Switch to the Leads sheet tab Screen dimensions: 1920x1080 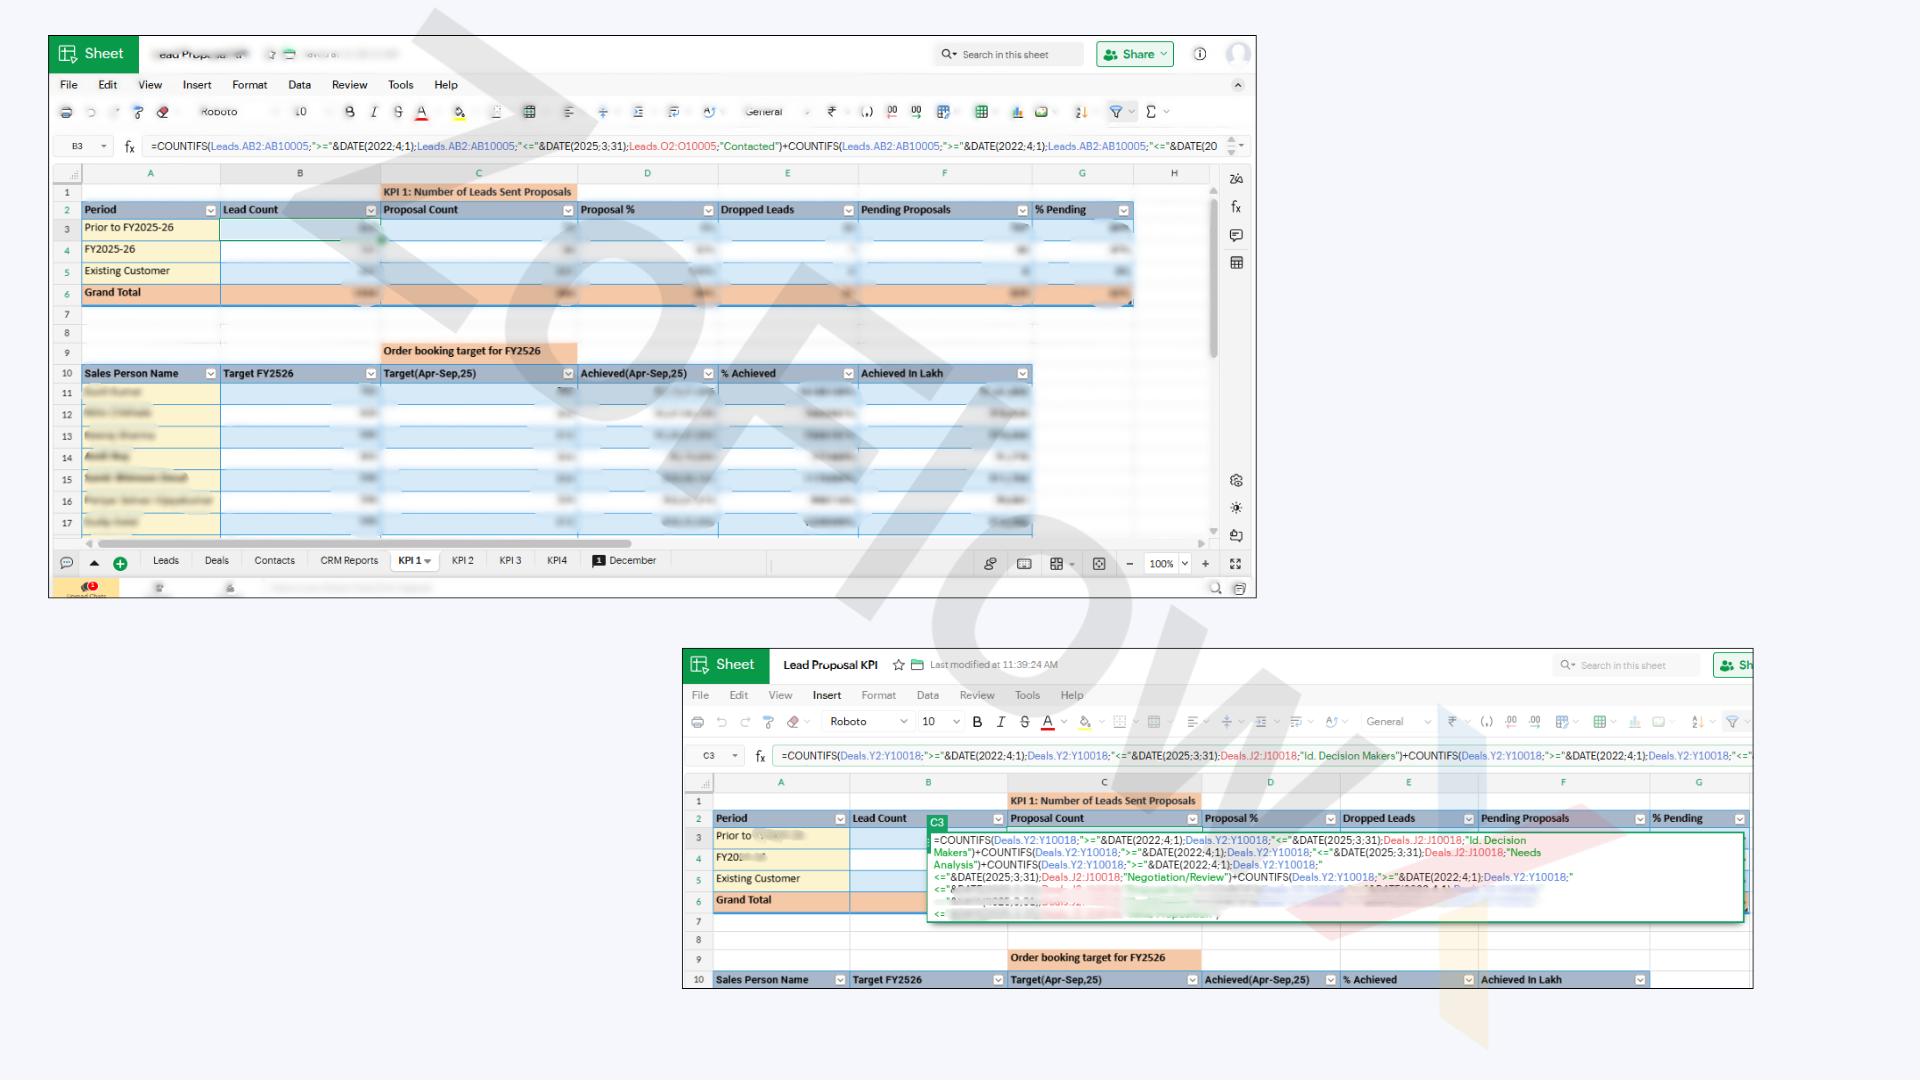[166, 561]
